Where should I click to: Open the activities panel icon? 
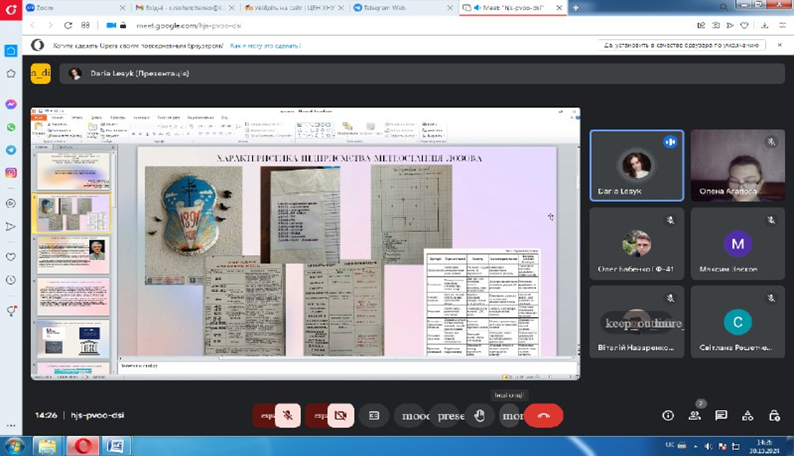pyautogui.click(x=747, y=415)
